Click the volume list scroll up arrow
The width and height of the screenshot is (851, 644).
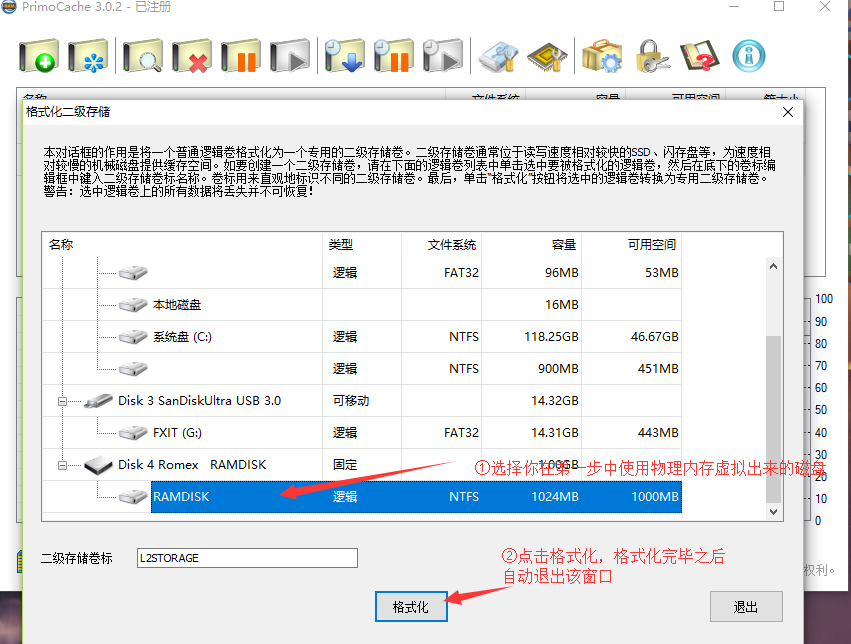coord(773,266)
